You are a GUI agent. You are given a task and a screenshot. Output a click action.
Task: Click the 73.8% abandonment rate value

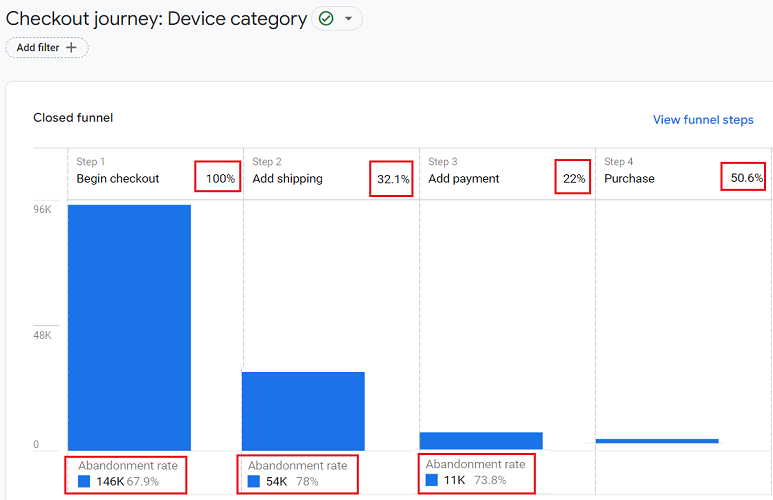[x=490, y=480]
